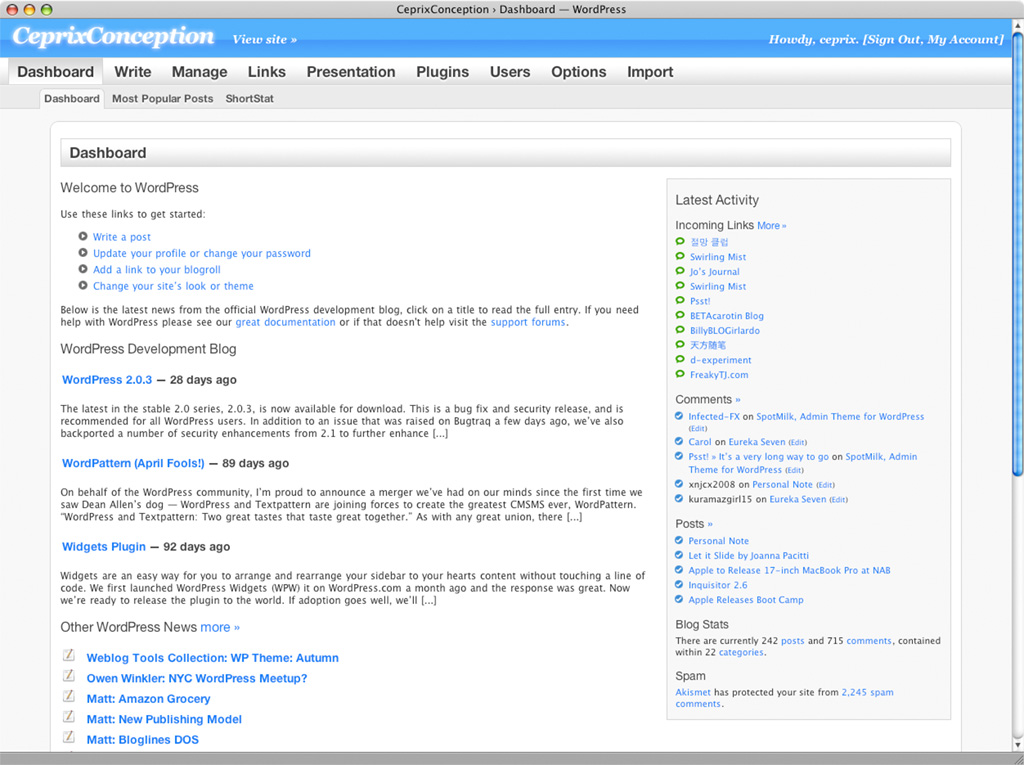Click the 2,245 spam comments link
The height and width of the screenshot is (765, 1024).
click(x=784, y=698)
